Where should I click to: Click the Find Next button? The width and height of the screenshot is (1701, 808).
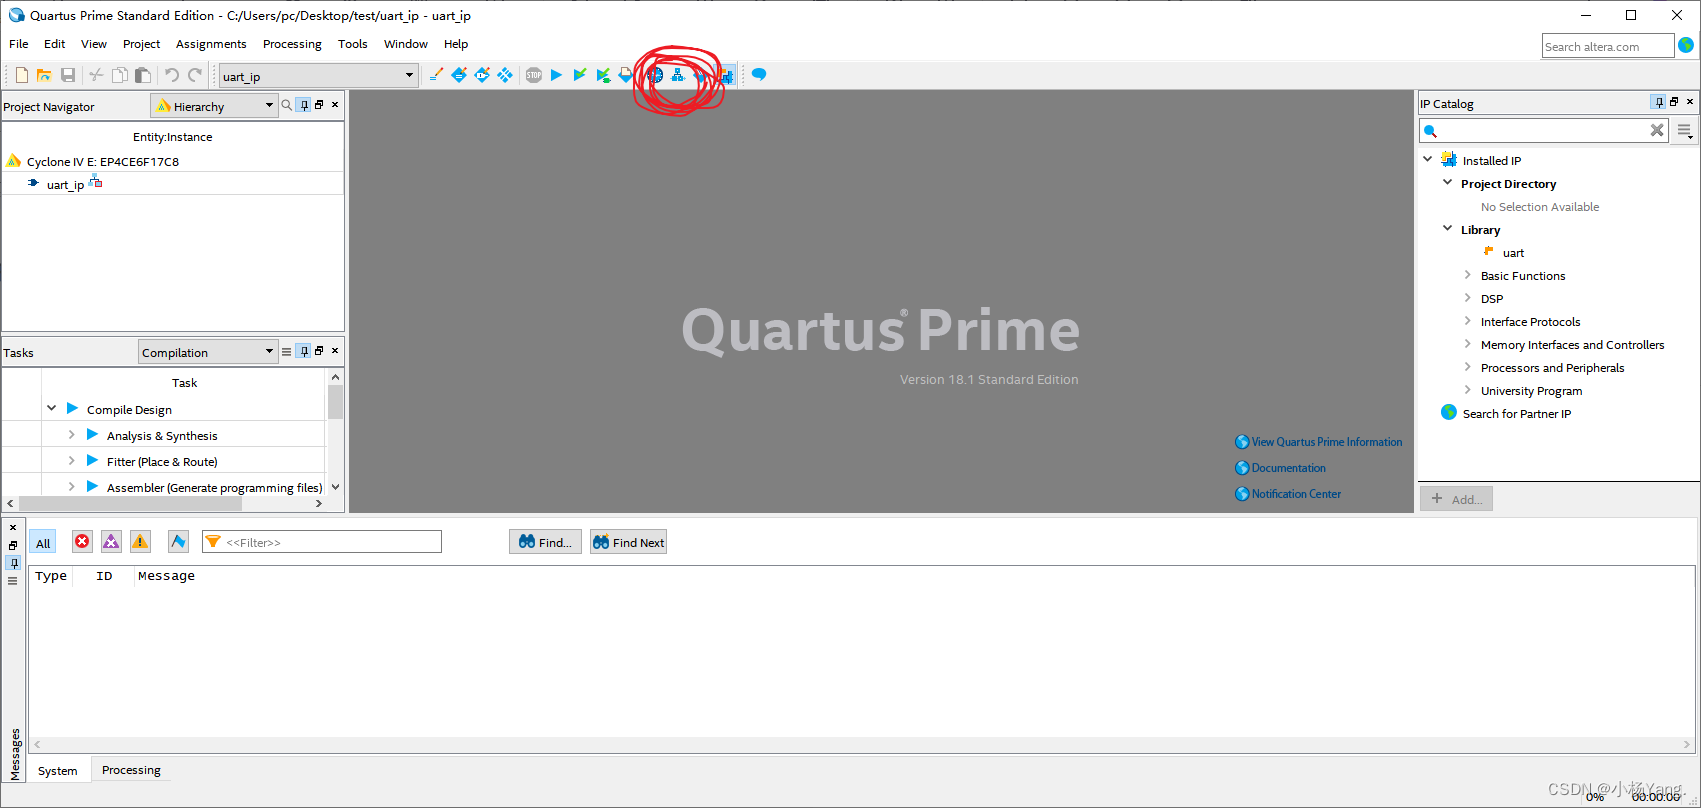point(628,542)
